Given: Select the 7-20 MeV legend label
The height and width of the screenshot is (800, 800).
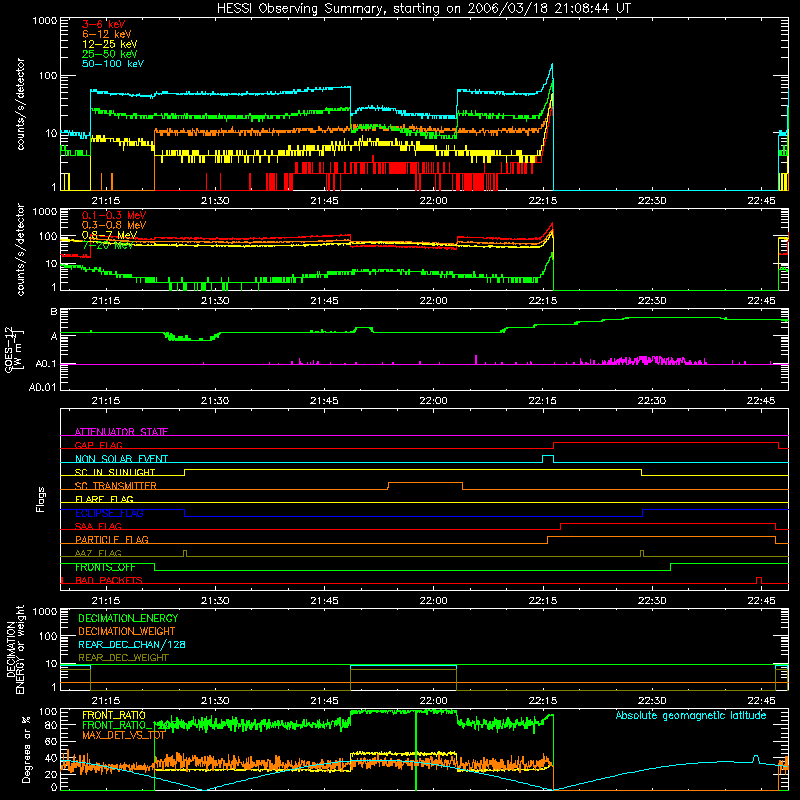Looking at the screenshot, I should pos(107,245).
